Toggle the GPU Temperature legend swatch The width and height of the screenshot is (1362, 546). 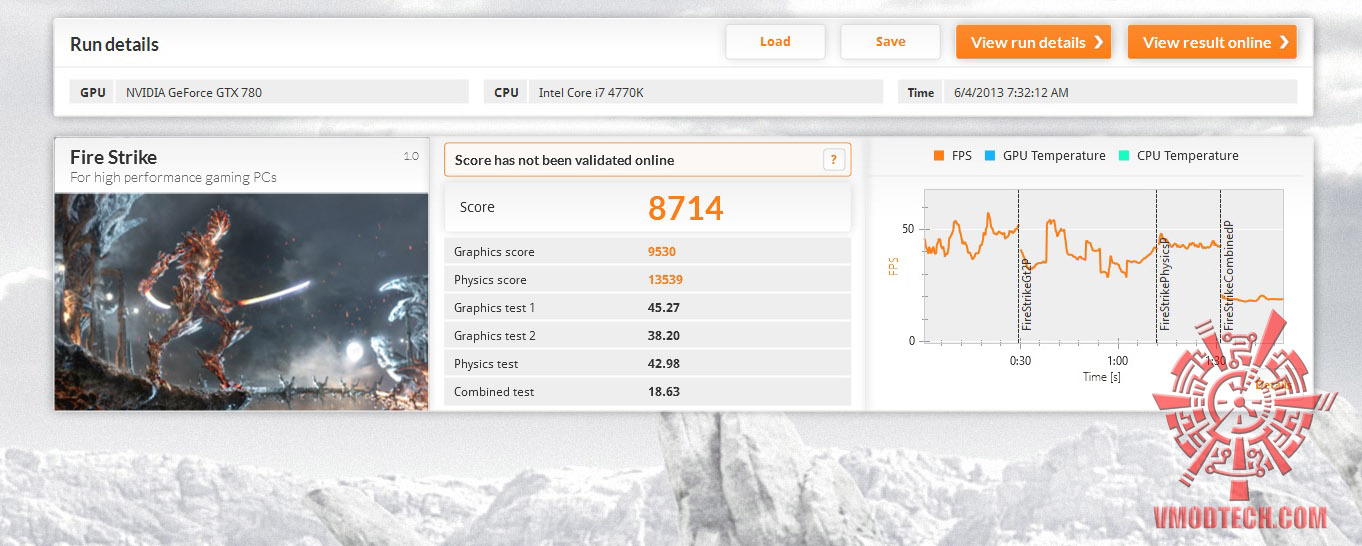tap(990, 156)
